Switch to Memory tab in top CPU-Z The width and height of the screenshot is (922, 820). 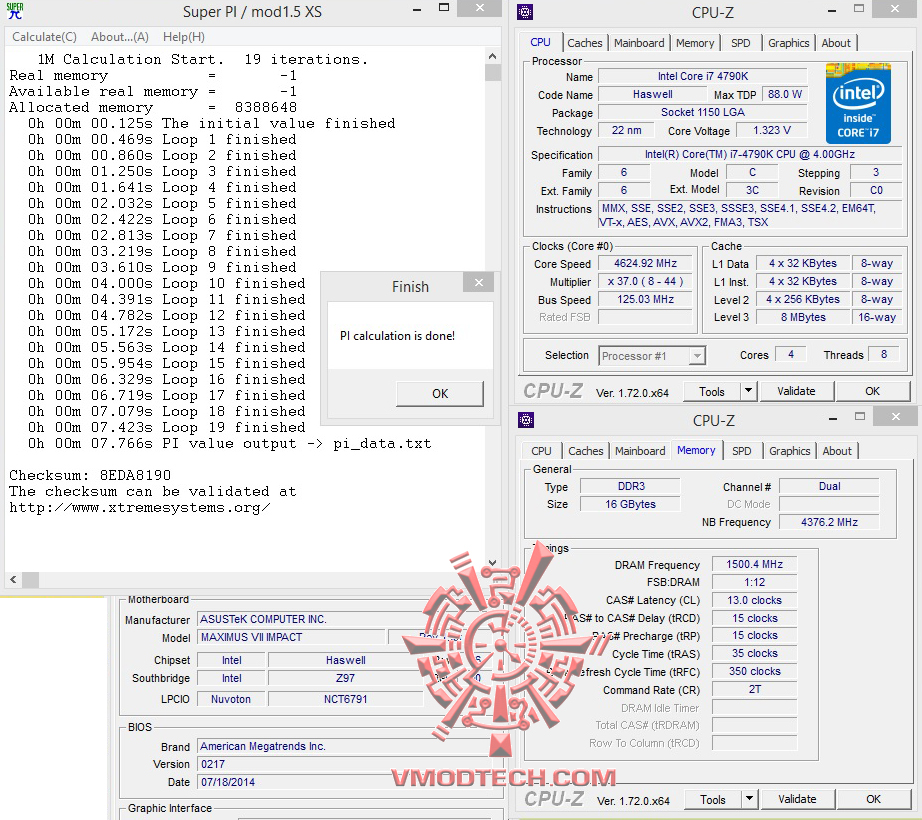(x=695, y=43)
